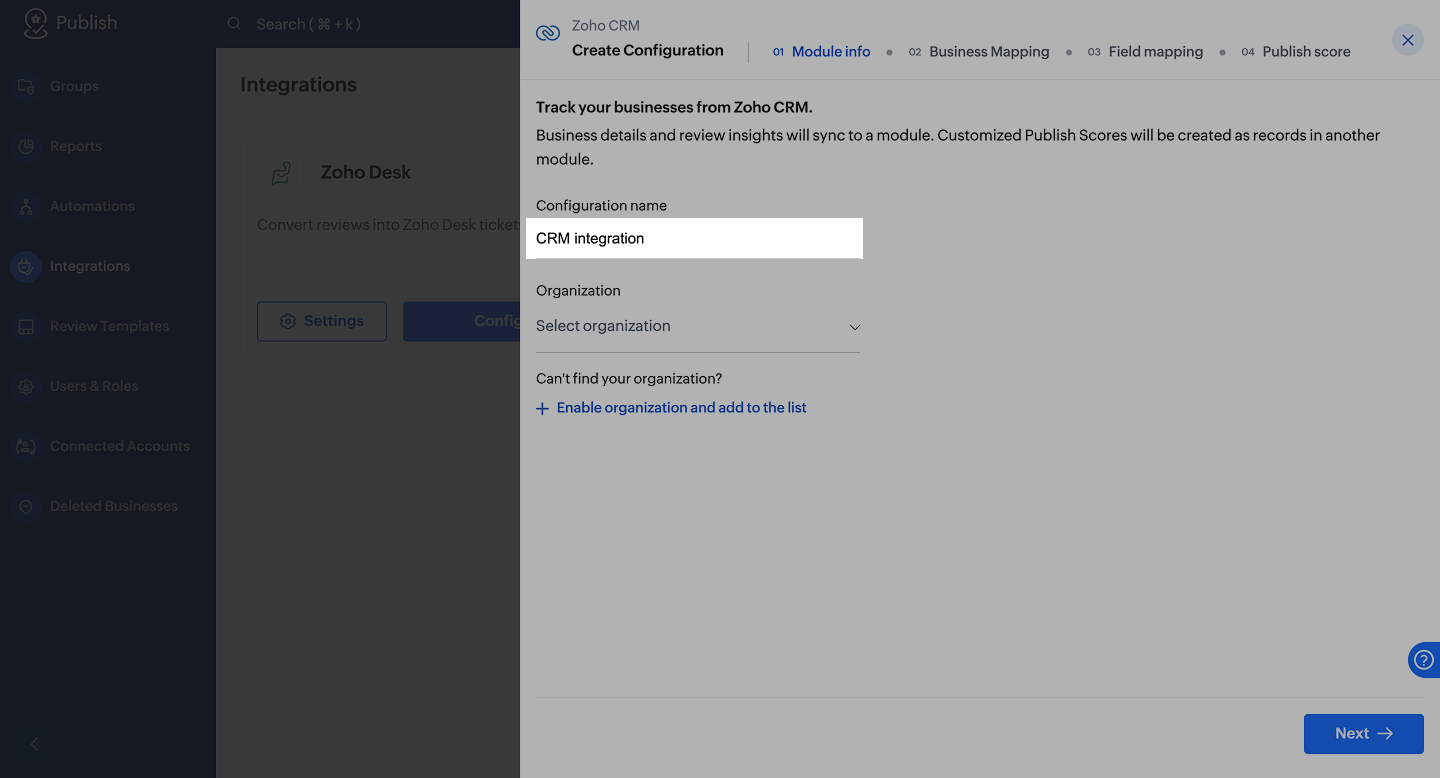The width and height of the screenshot is (1440, 778).
Task: Click the plus icon for enabling organization
Action: 543,408
